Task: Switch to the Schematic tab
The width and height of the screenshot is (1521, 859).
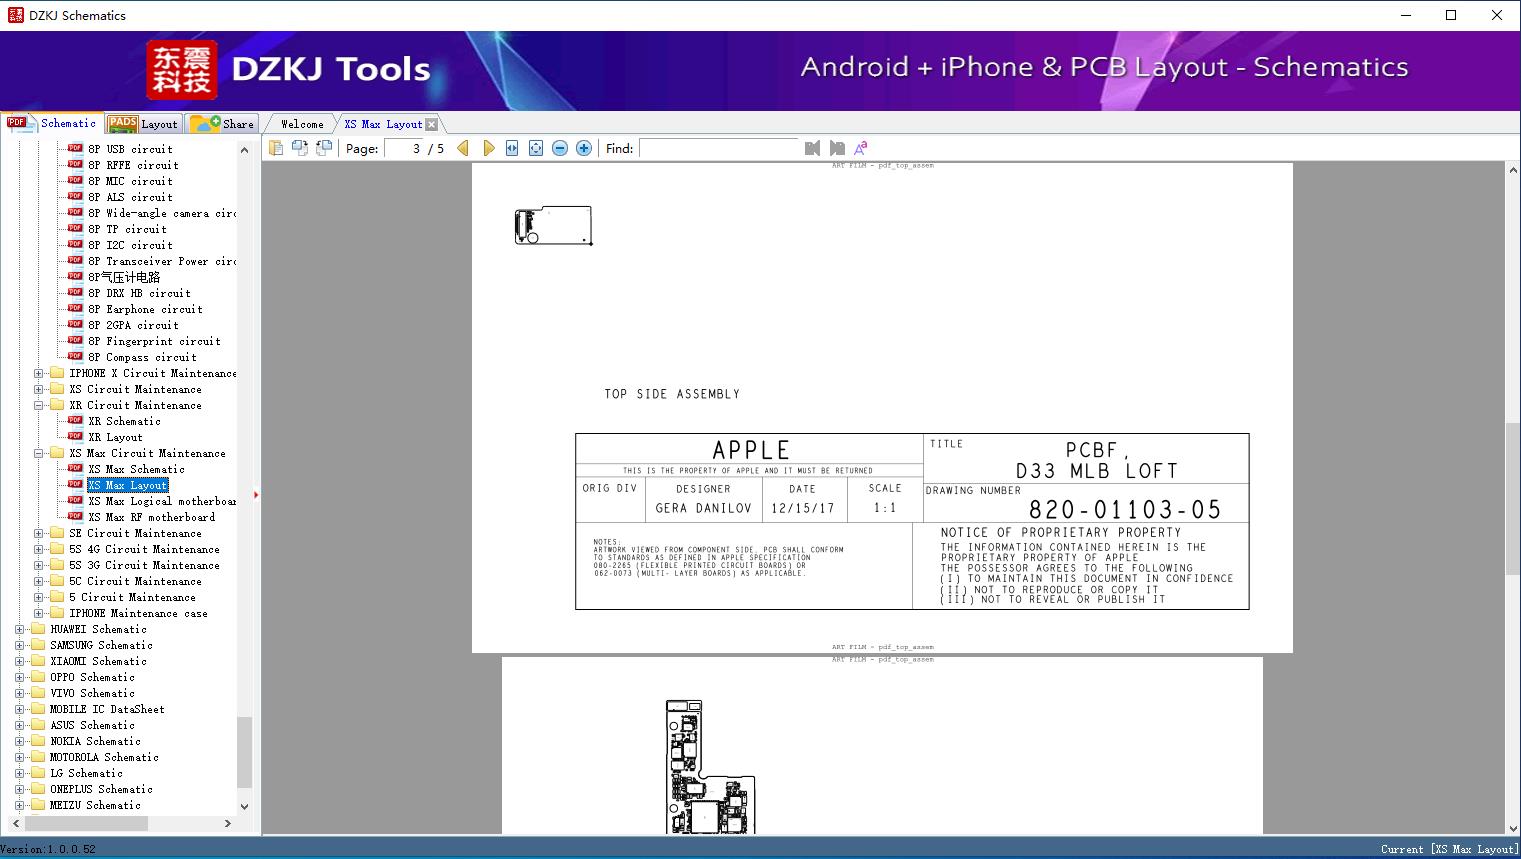Action: click(x=52, y=123)
